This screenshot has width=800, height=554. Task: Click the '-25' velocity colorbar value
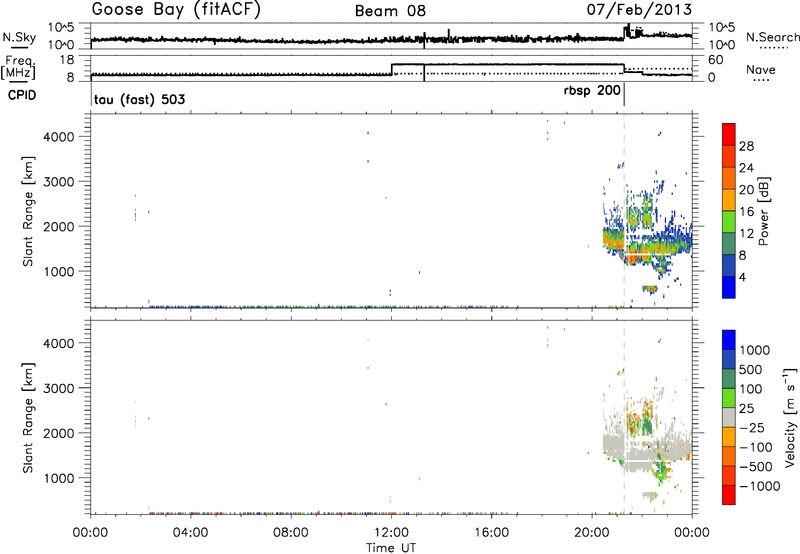click(x=752, y=427)
